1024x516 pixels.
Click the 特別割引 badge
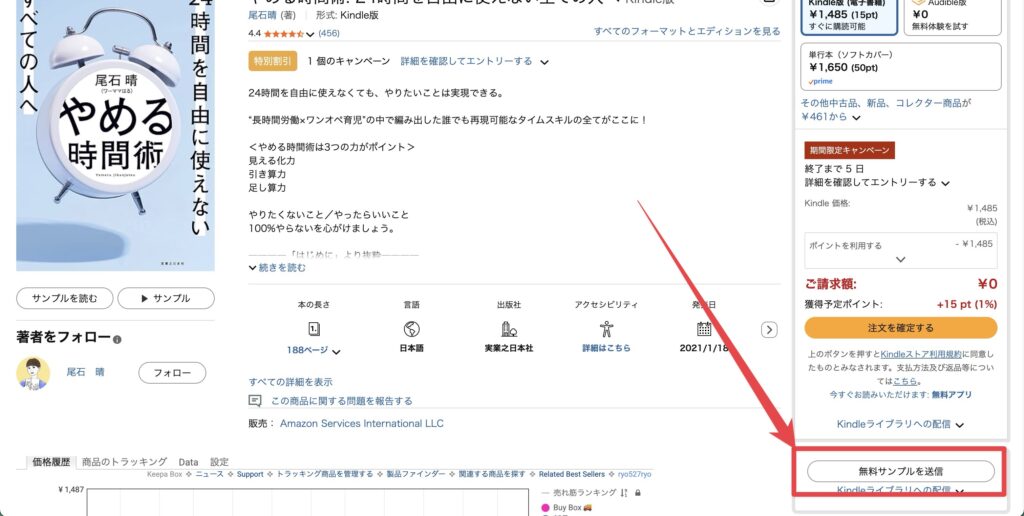tap(273, 61)
